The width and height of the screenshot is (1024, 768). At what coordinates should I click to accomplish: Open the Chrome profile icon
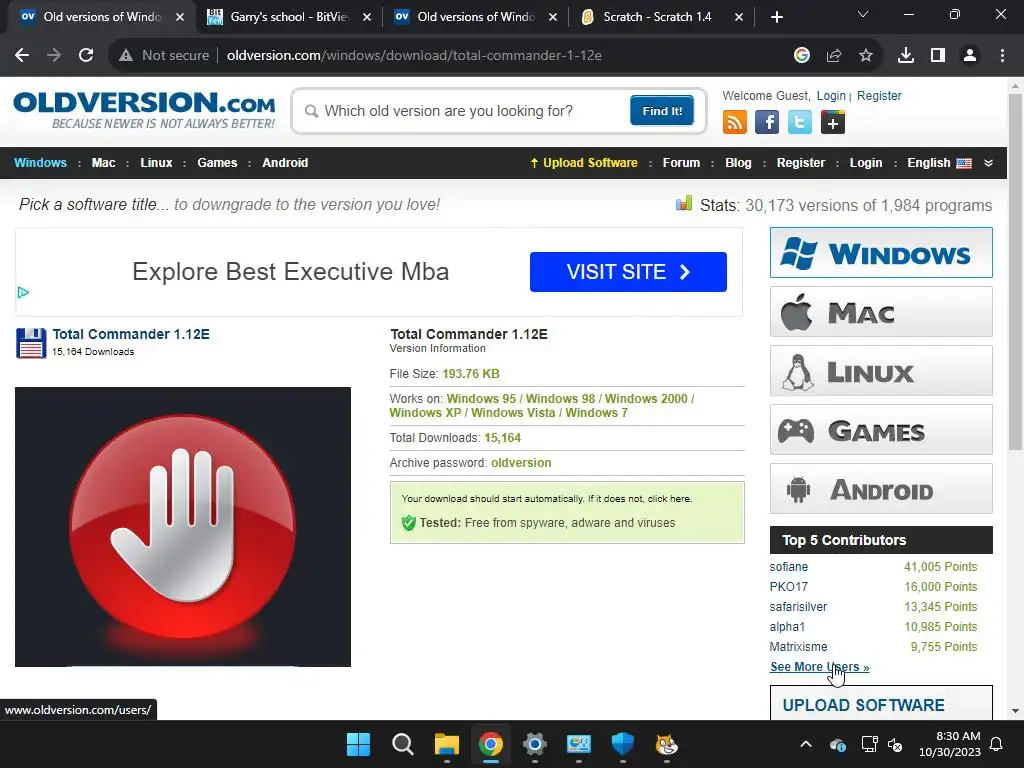tap(970, 56)
